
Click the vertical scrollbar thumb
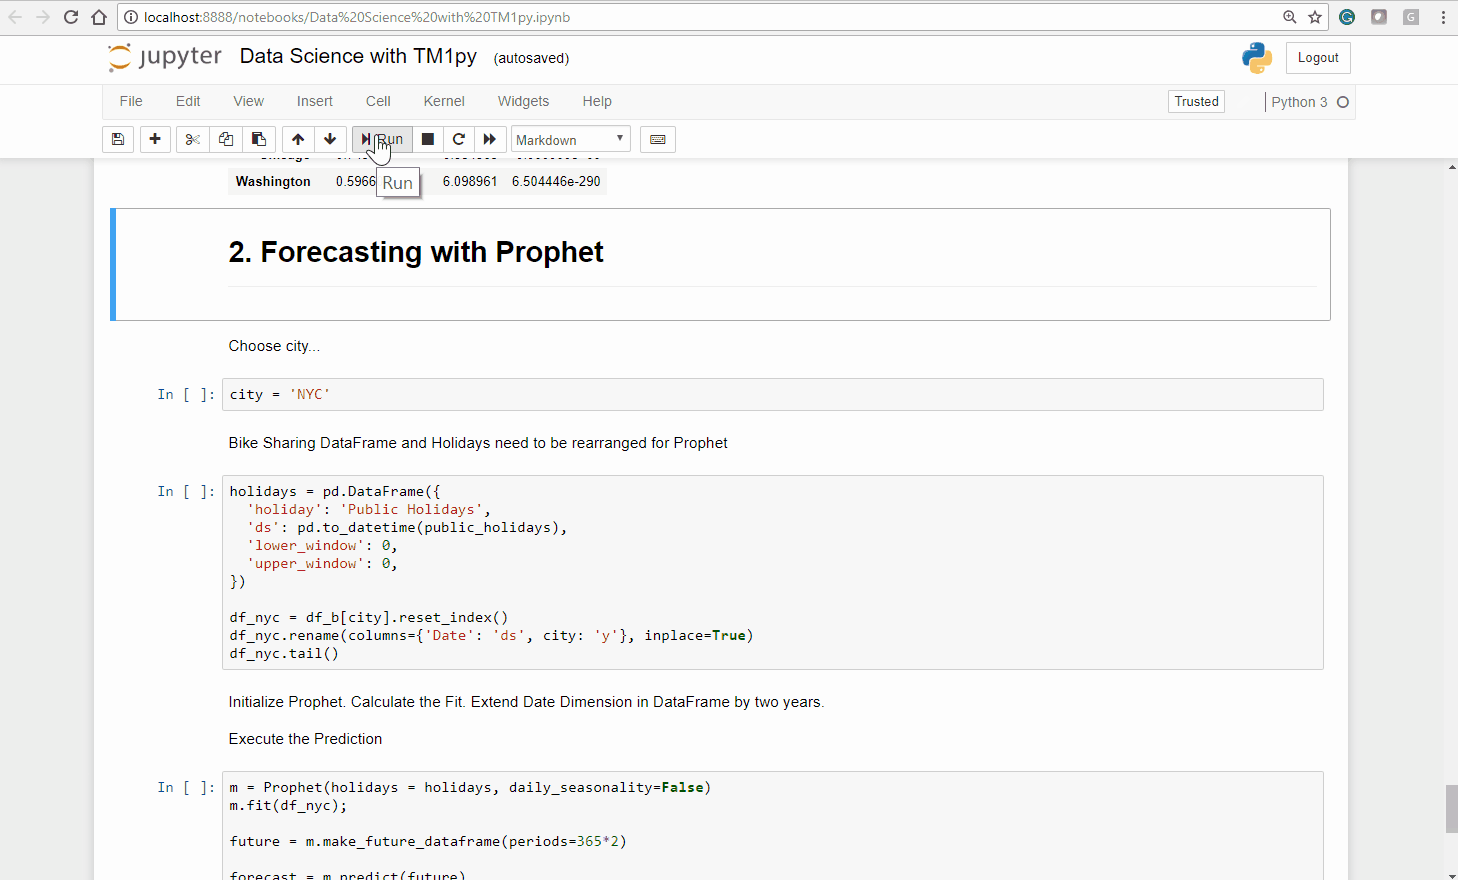(x=1451, y=808)
